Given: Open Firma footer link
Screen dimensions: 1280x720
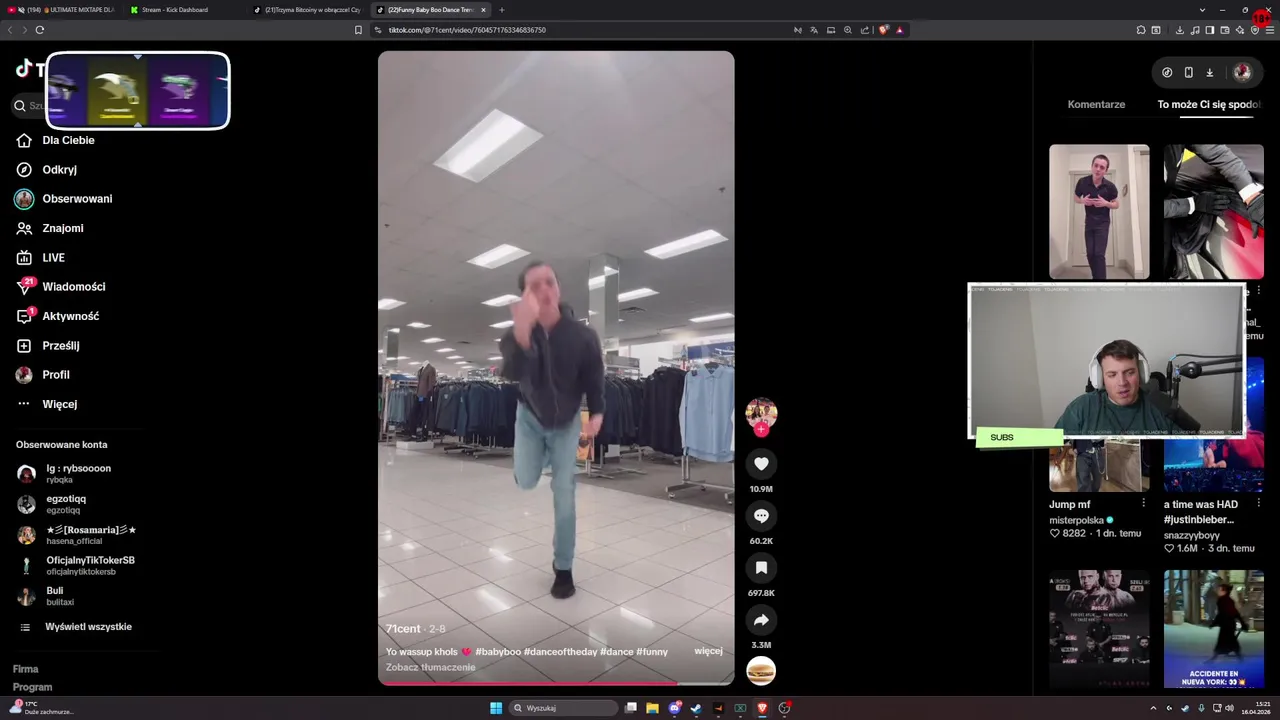Looking at the screenshot, I should coord(25,669).
